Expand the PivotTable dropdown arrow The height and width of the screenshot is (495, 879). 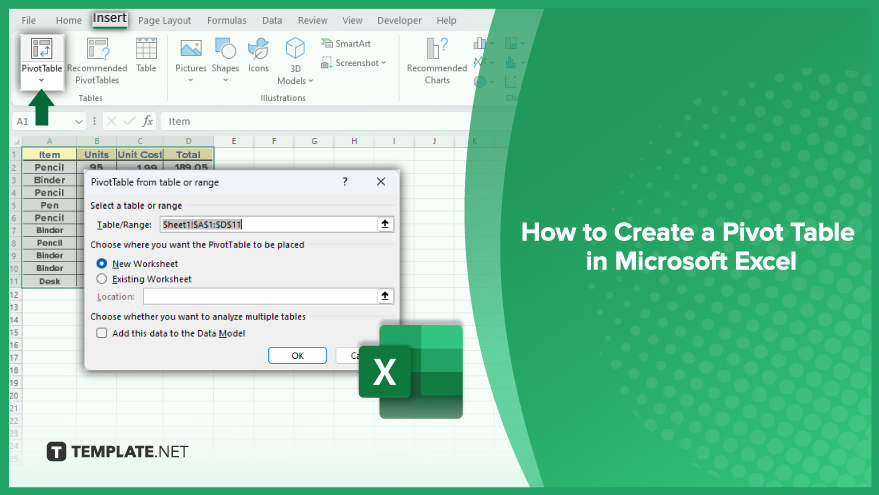(41, 81)
